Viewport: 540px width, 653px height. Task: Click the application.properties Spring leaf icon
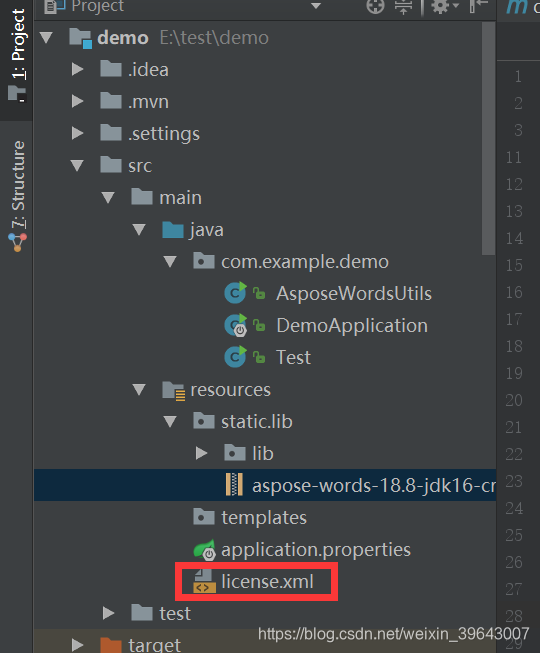pyautogui.click(x=205, y=549)
